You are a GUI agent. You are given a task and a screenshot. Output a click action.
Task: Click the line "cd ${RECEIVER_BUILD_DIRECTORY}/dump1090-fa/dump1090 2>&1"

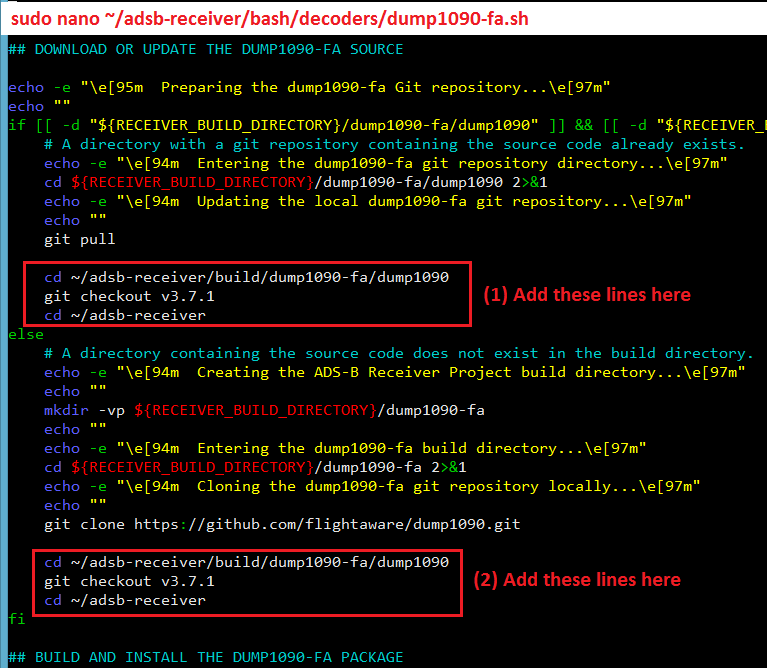pos(296,182)
